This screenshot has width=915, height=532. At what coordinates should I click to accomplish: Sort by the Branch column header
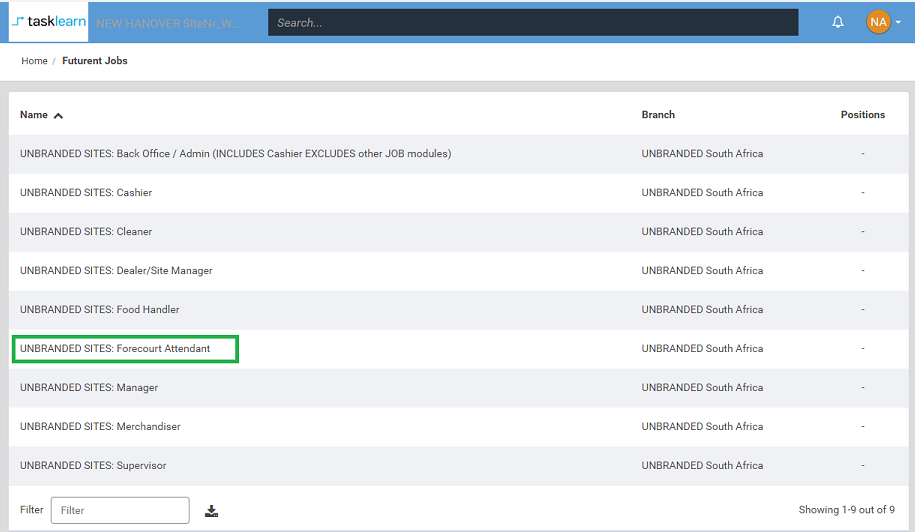tap(658, 115)
